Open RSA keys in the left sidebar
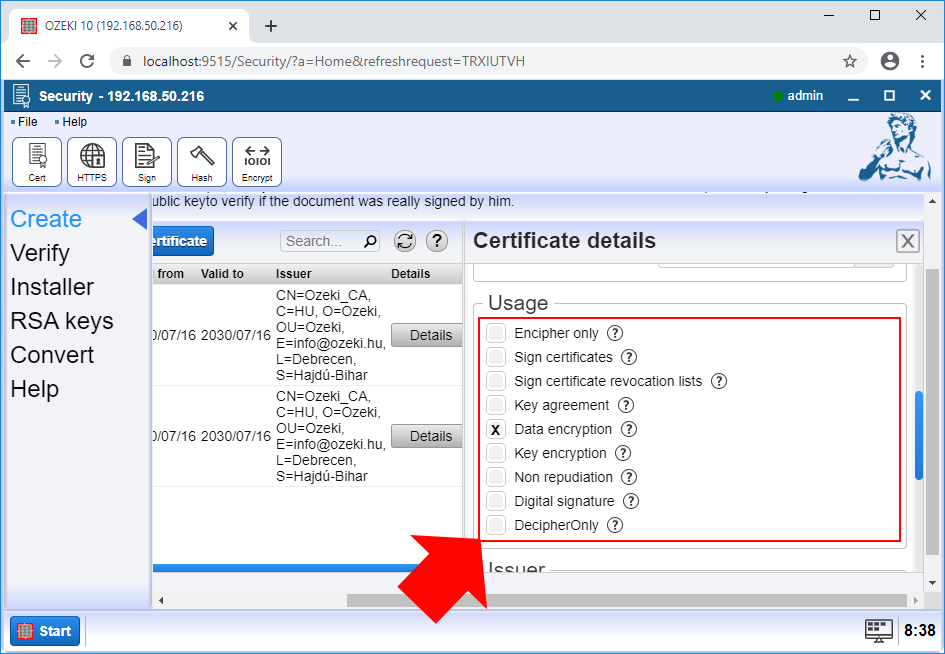 click(x=61, y=321)
